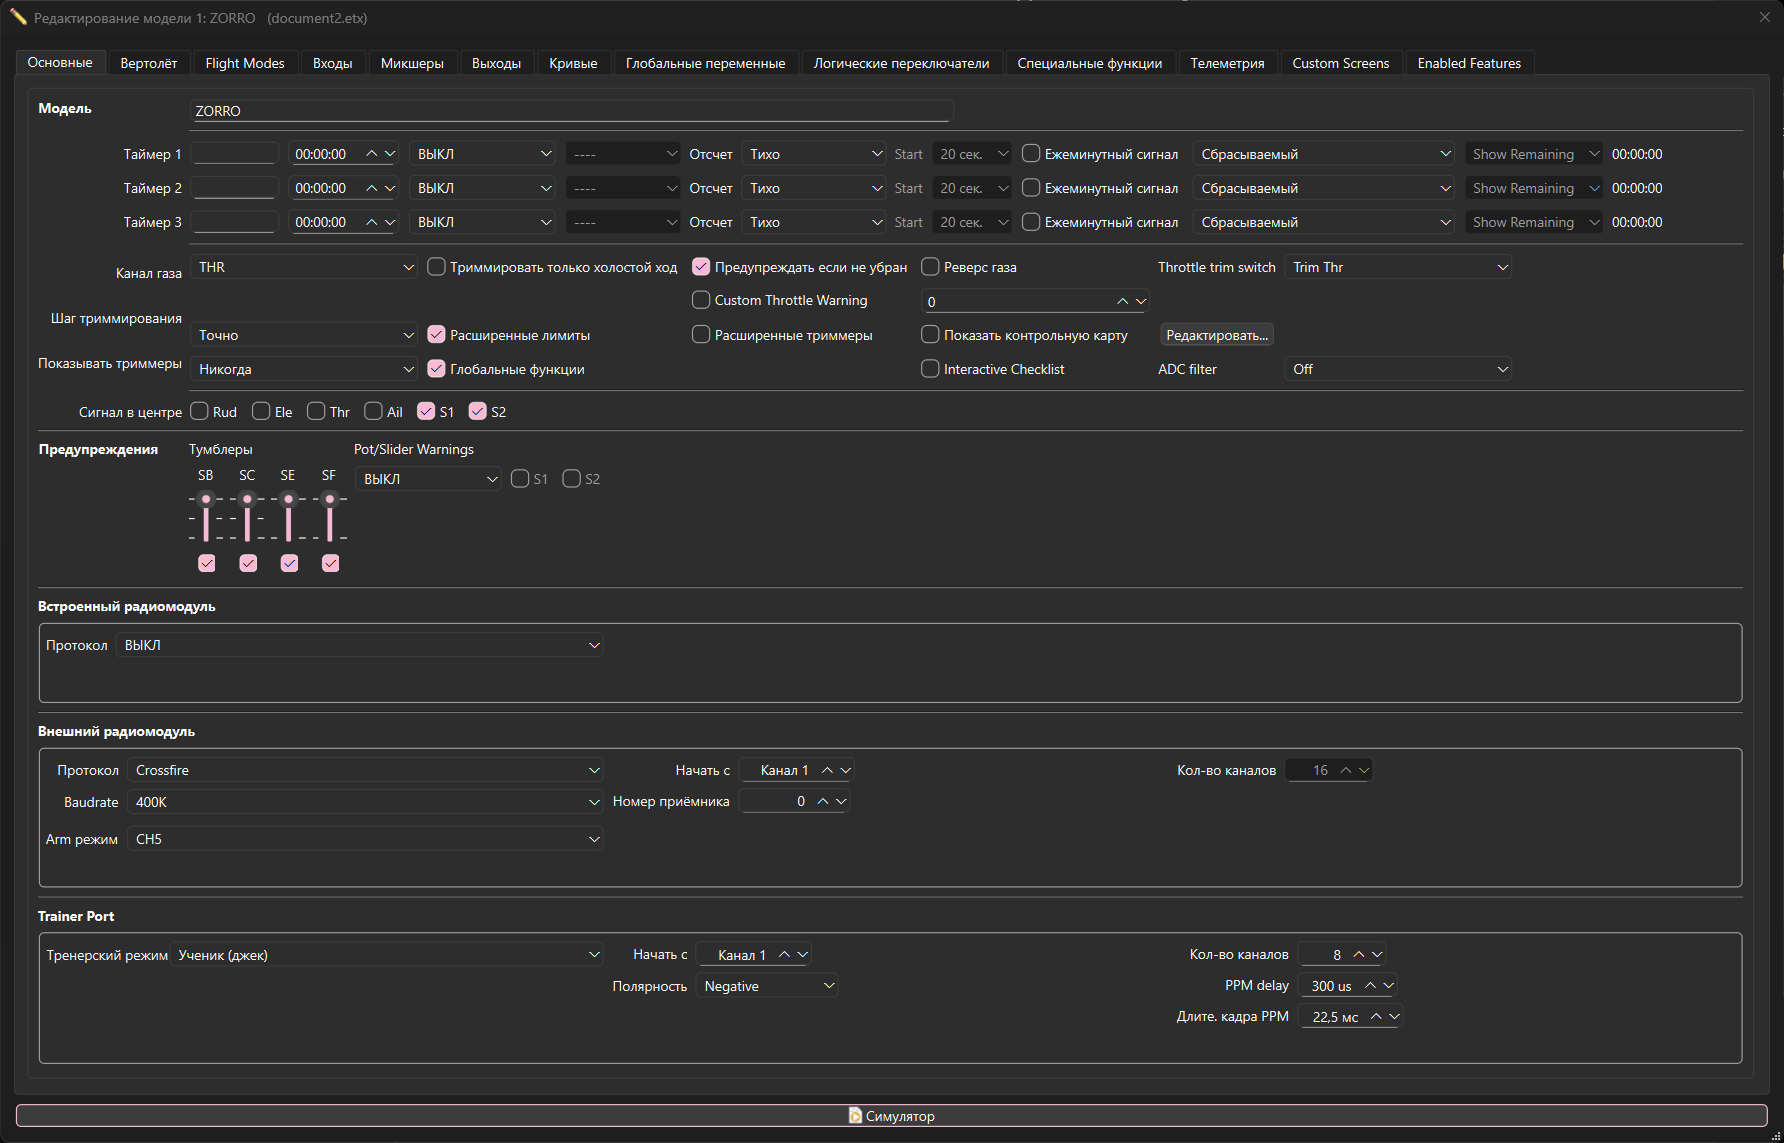Close the model editing window
The height and width of the screenshot is (1143, 1784).
tap(1765, 17)
